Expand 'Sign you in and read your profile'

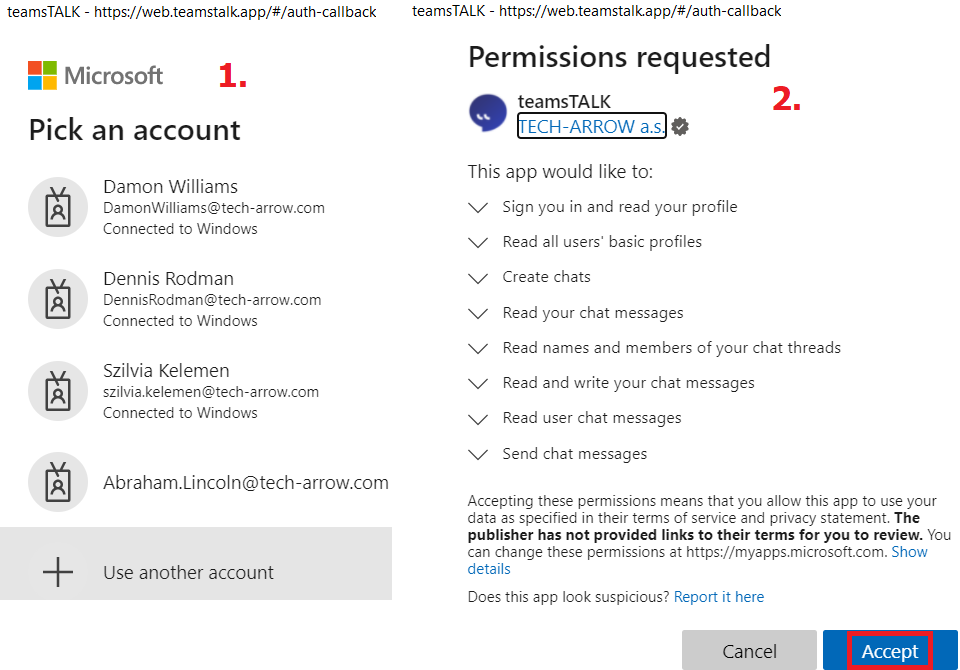click(x=479, y=207)
